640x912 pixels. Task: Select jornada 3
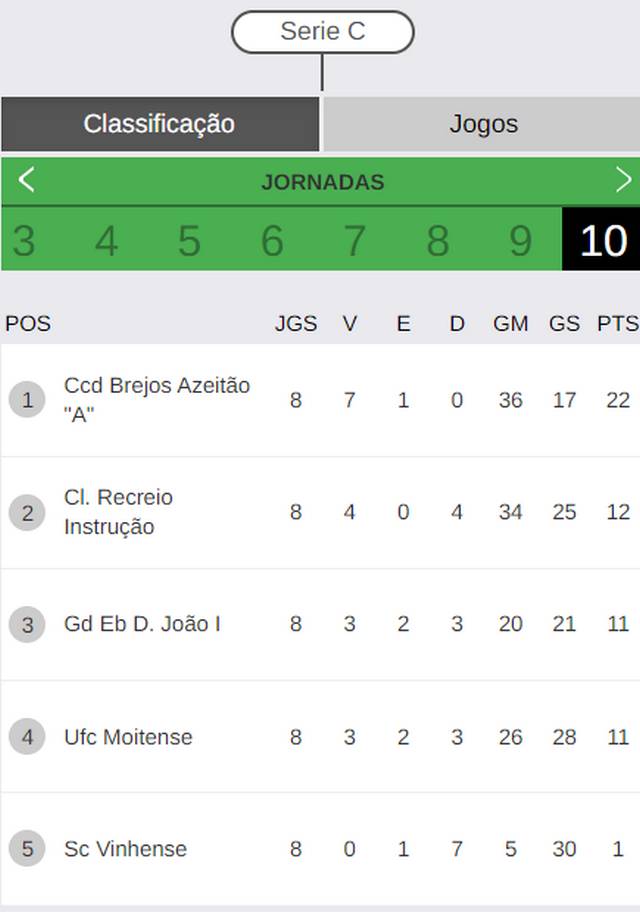24,240
